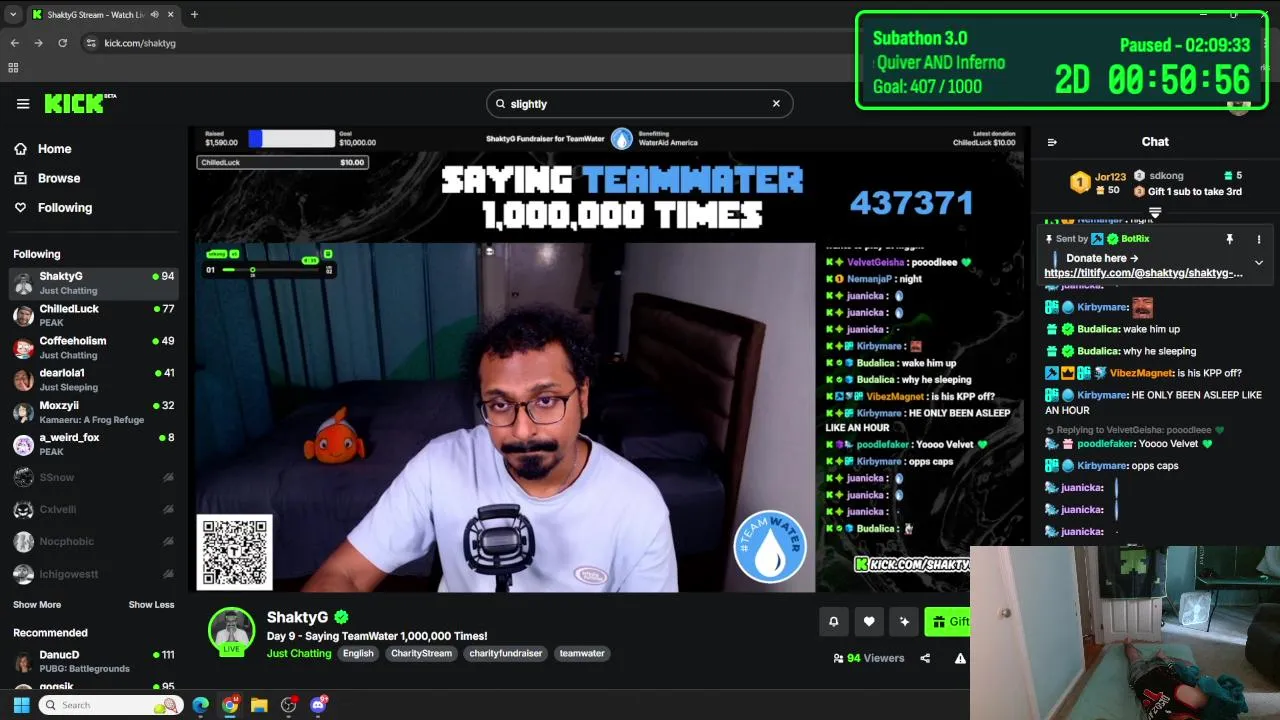Collapse the chat panel icon
The height and width of the screenshot is (720, 1280).
tap(1052, 142)
